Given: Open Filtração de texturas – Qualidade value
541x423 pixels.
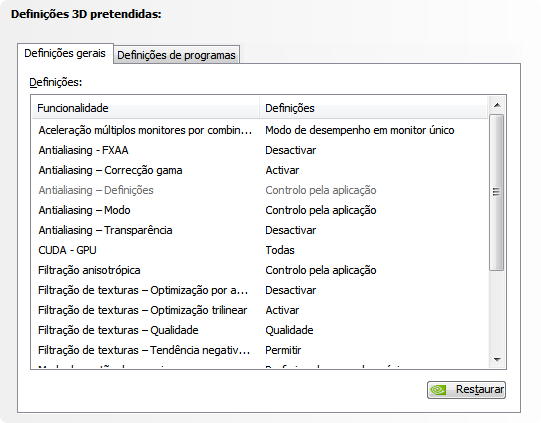Looking at the screenshot, I should (x=289, y=330).
